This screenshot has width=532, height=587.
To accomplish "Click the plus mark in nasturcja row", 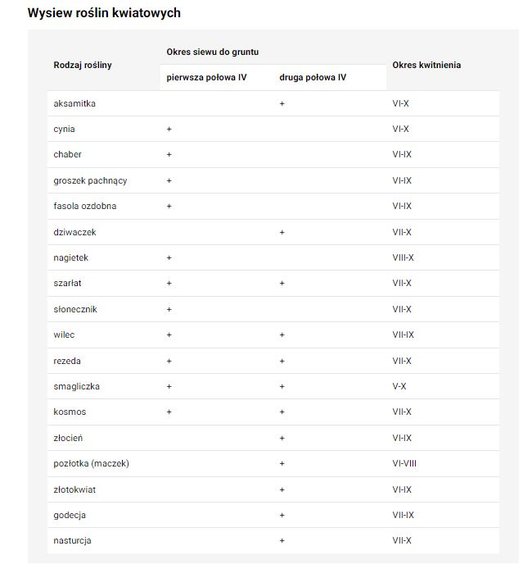I will click(282, 541).
